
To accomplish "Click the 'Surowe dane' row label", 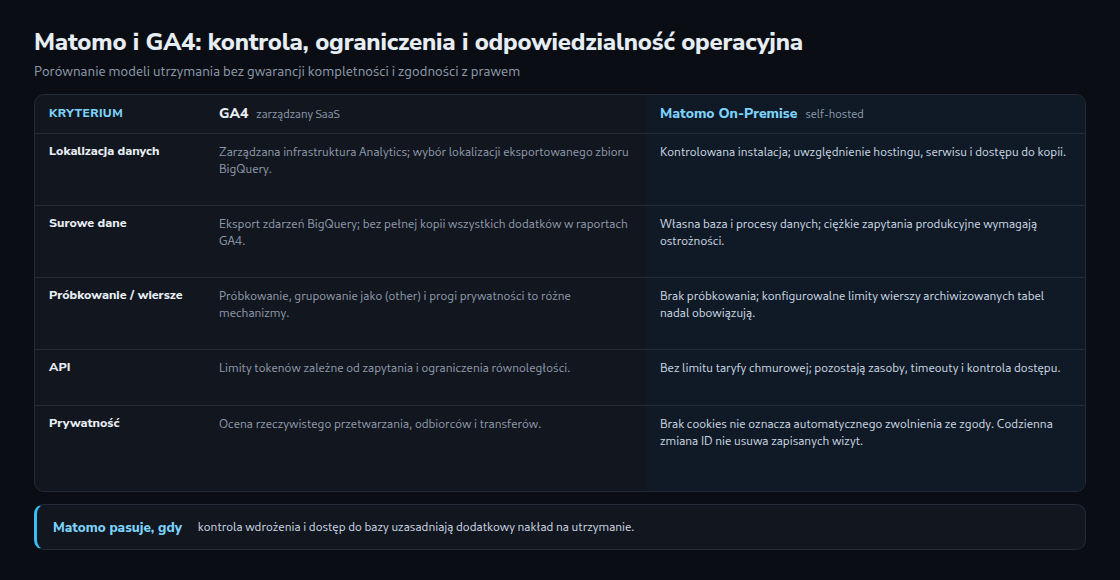I will click(88, 224).
